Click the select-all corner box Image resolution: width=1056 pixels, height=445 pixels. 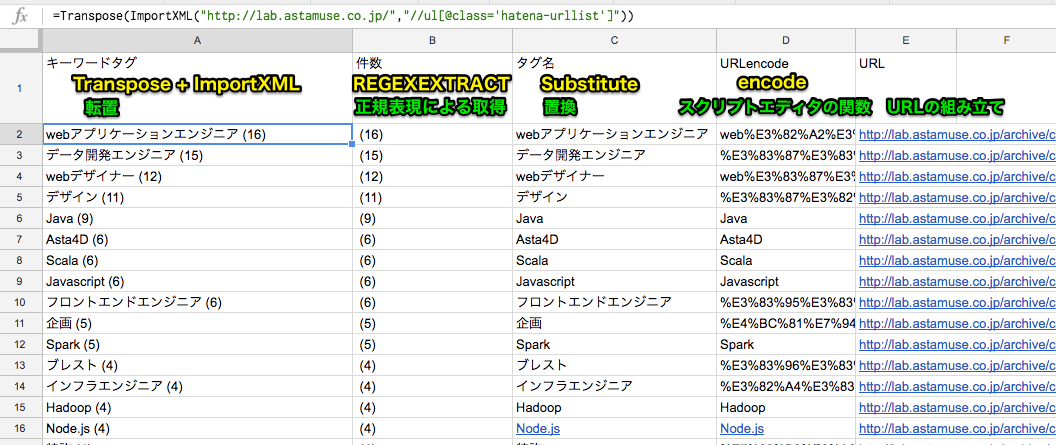click(21, 40)
